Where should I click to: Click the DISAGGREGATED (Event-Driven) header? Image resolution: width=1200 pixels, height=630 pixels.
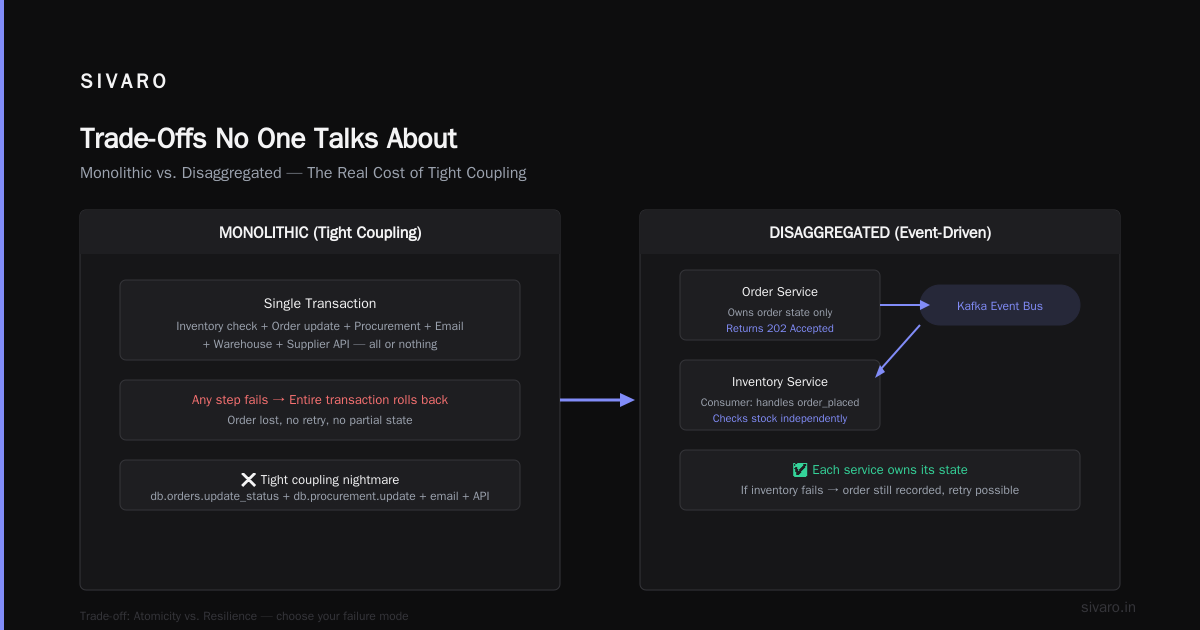[x=880, y=232]
